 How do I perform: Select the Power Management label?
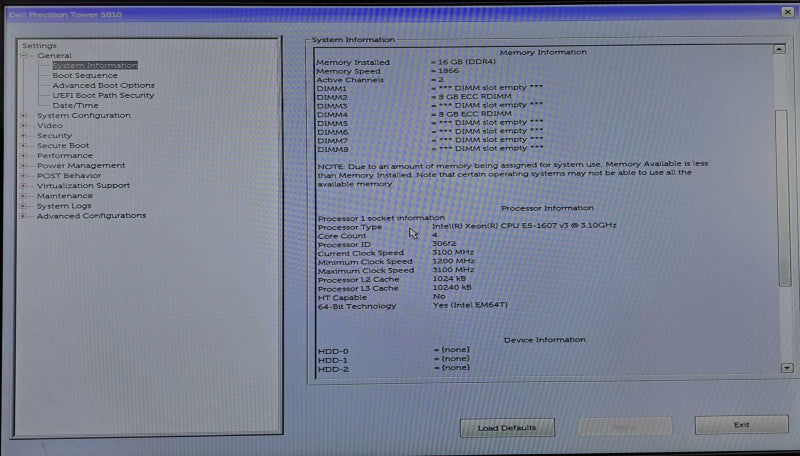81,165
